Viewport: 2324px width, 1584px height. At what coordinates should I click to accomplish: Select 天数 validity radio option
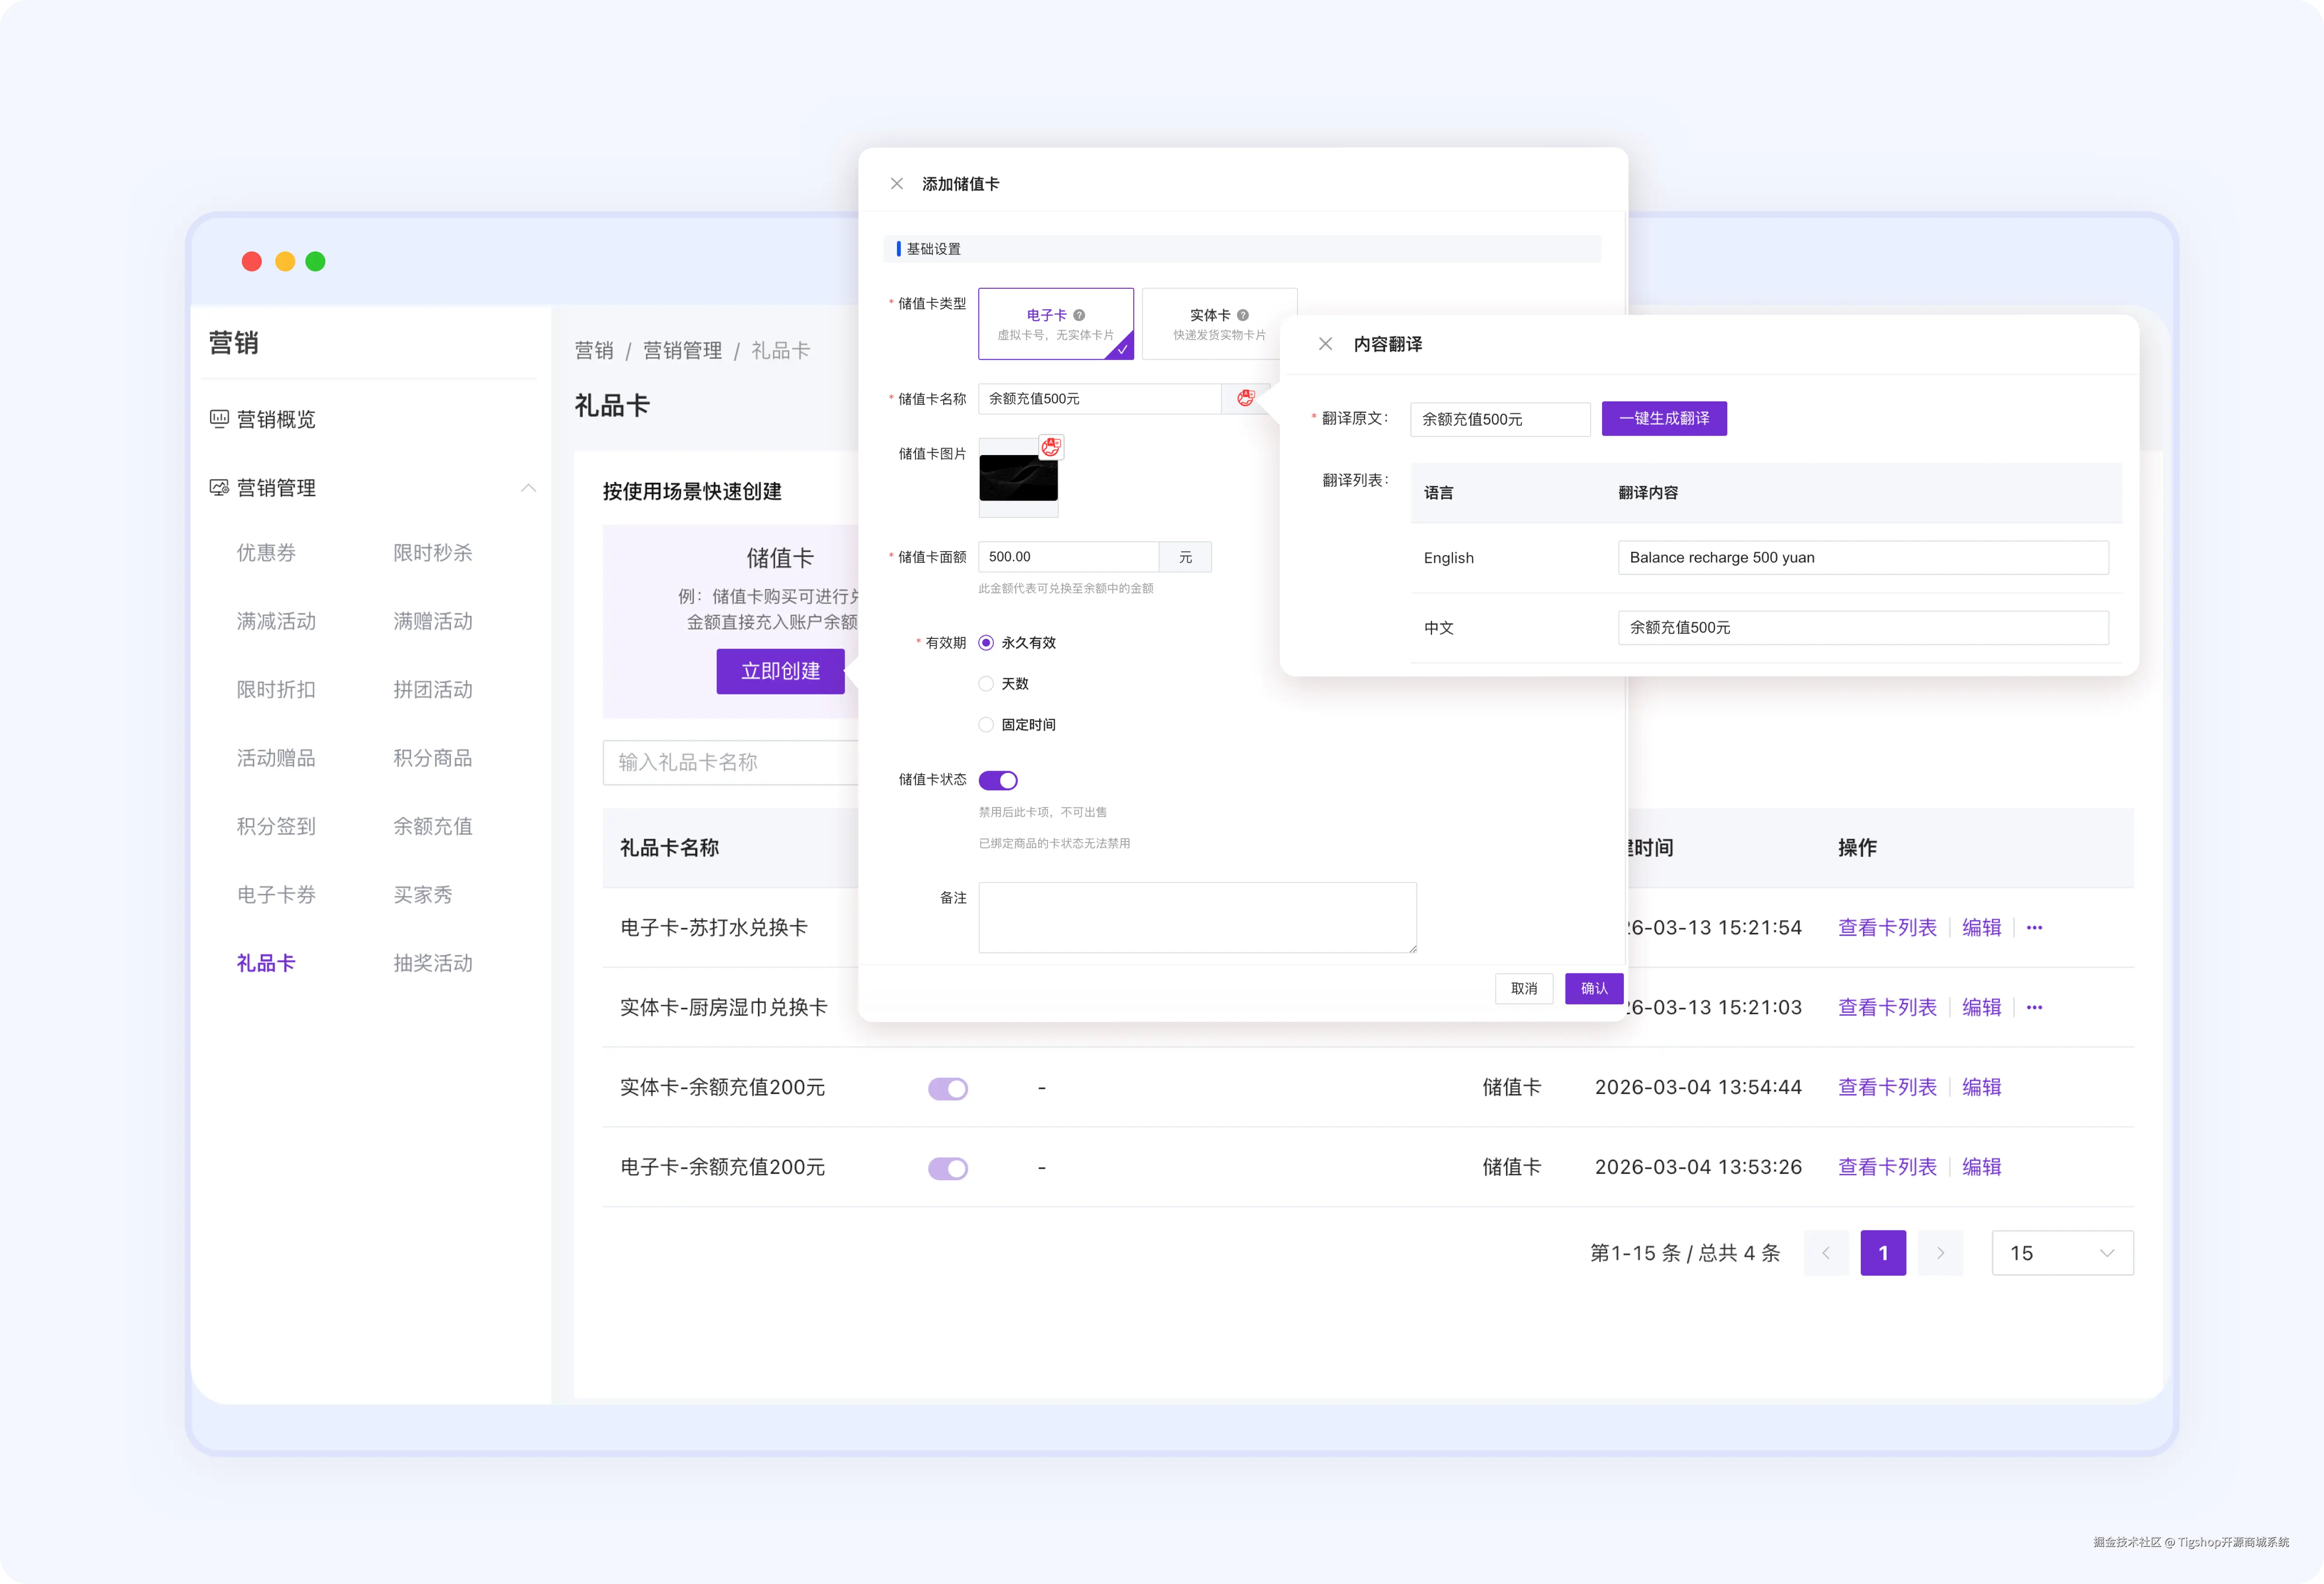tap(986, 684)
